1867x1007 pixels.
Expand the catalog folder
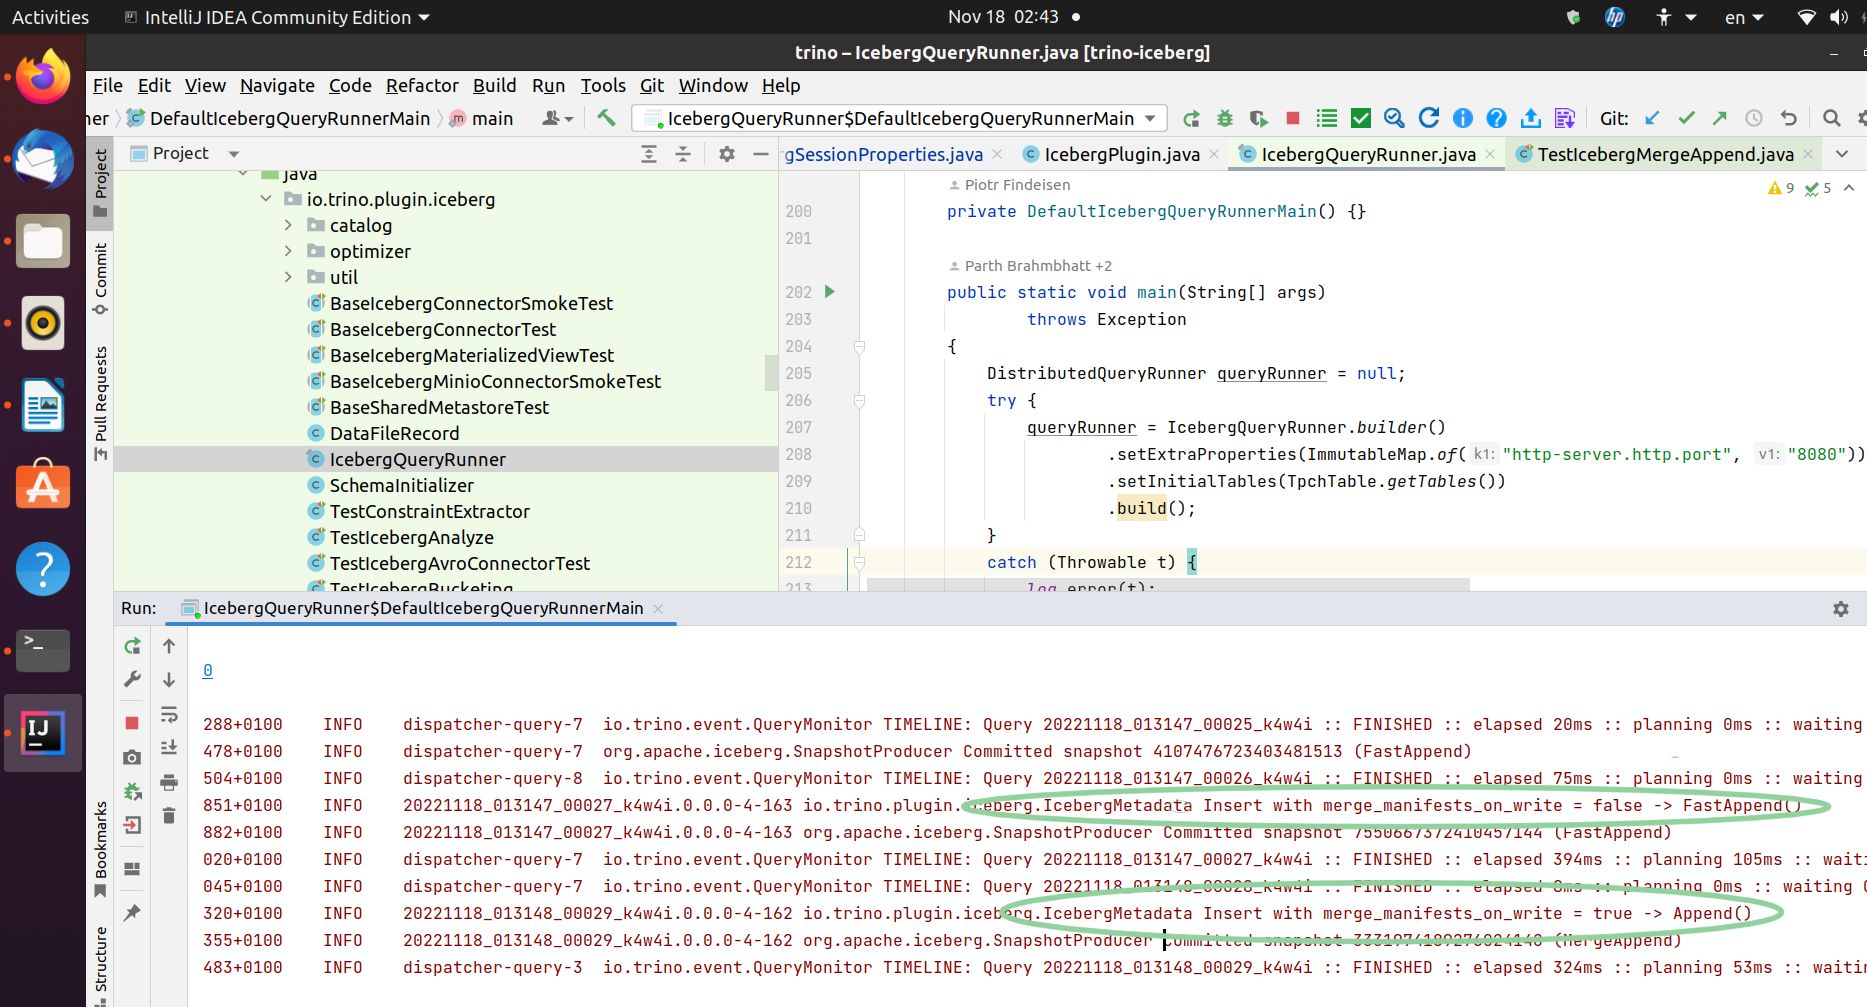[288, 225]
